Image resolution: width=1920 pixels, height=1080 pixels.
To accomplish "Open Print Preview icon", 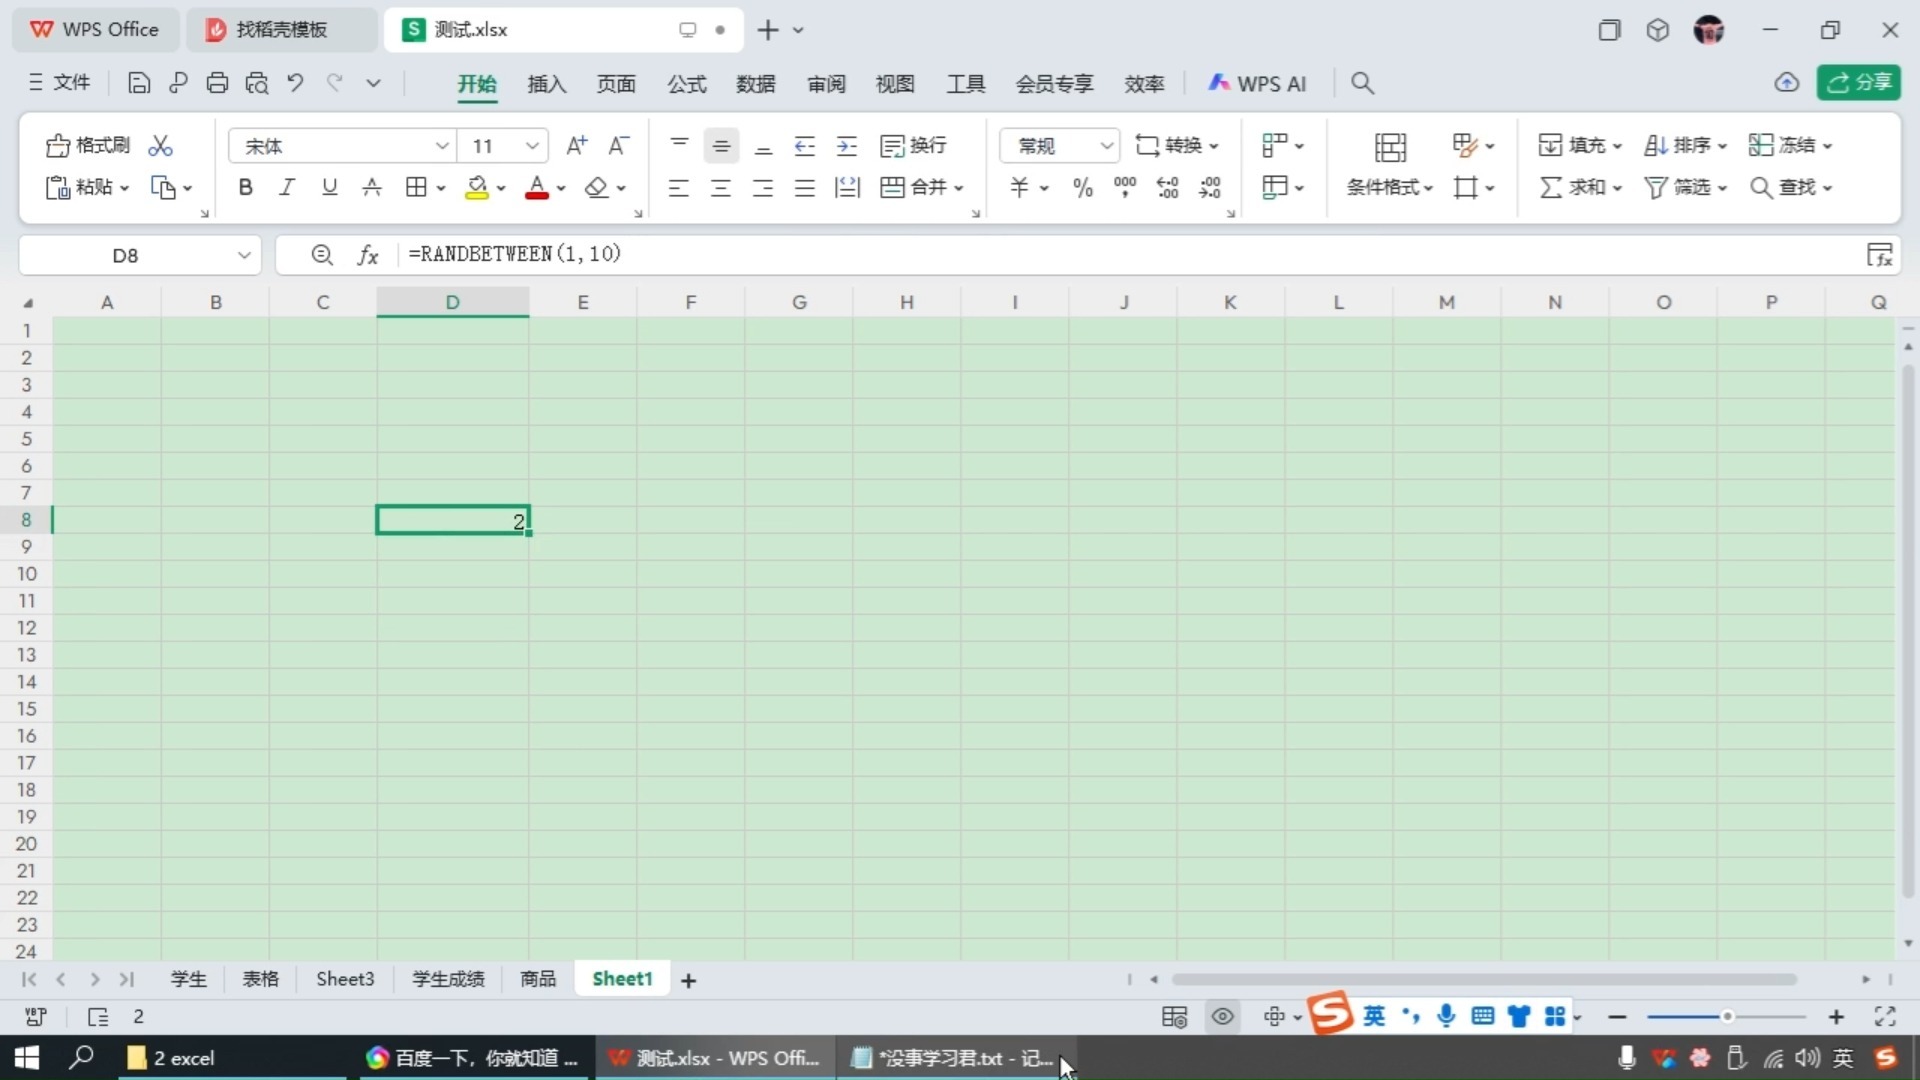I will coord(257,83).
